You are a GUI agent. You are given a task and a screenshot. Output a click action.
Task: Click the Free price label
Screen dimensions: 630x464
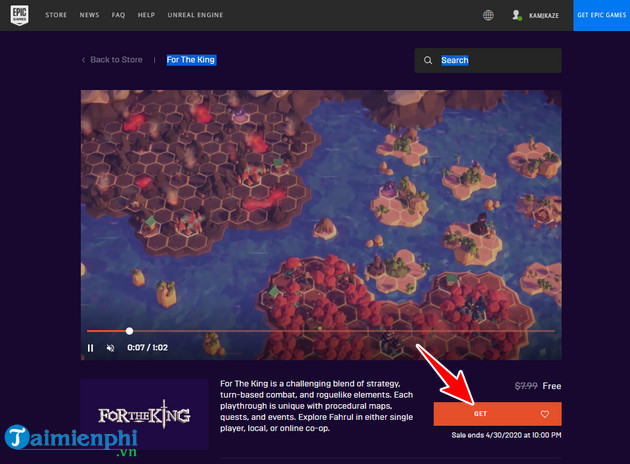[552, 386]
